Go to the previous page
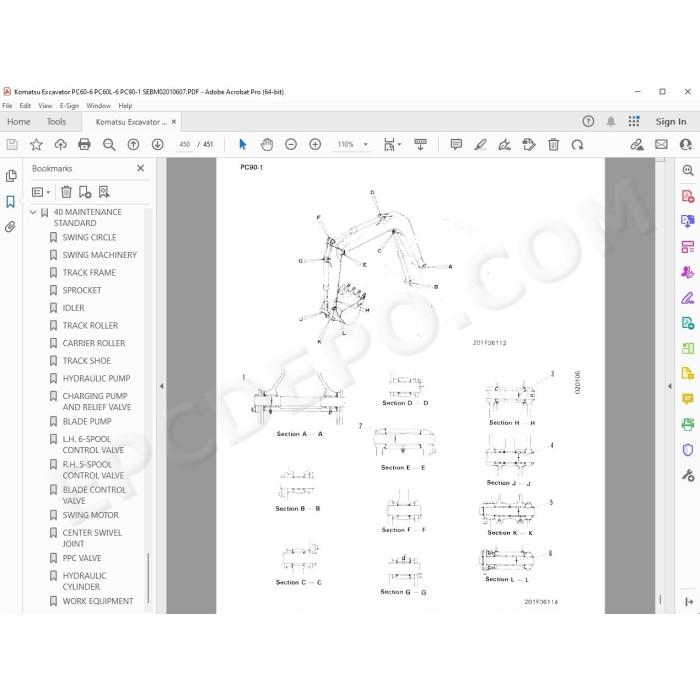Screen dimensions: 700x700 (133, 145)
